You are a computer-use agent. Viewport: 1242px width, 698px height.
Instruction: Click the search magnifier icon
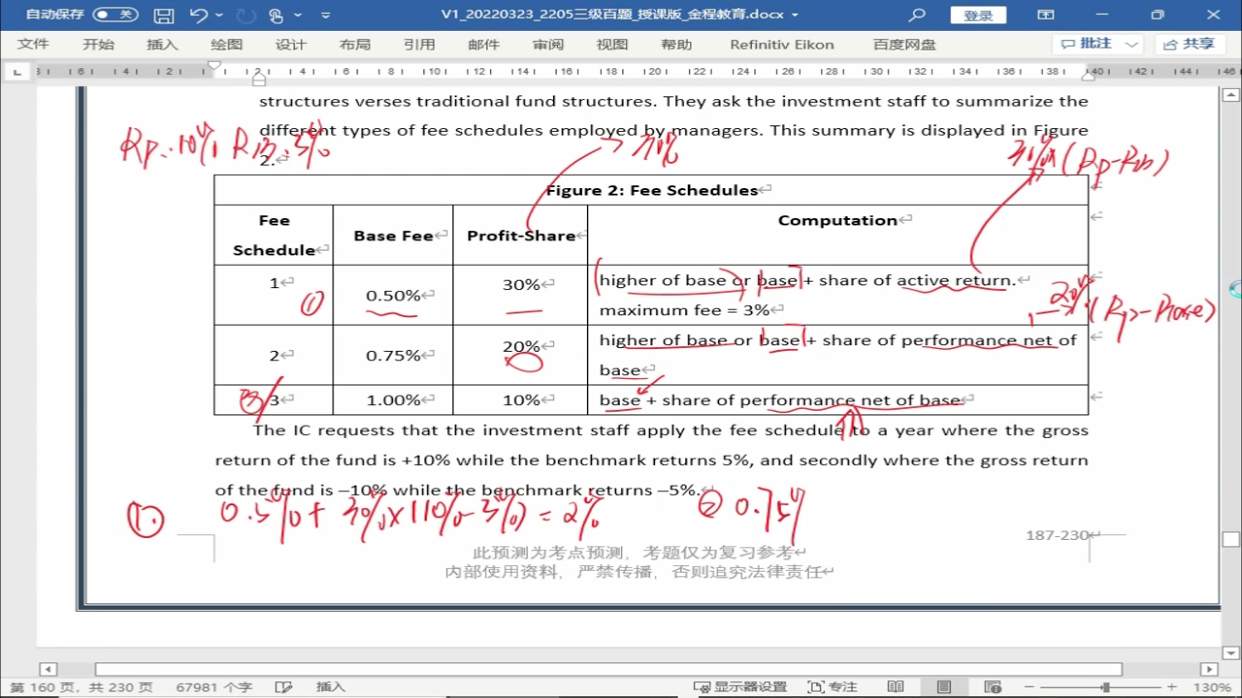pos(917,15)
